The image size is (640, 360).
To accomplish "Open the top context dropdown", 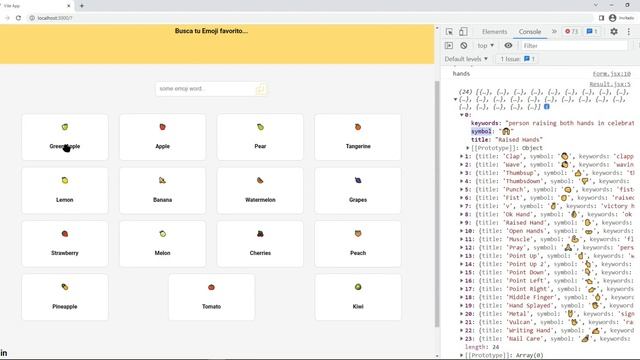I will (486, 46).
